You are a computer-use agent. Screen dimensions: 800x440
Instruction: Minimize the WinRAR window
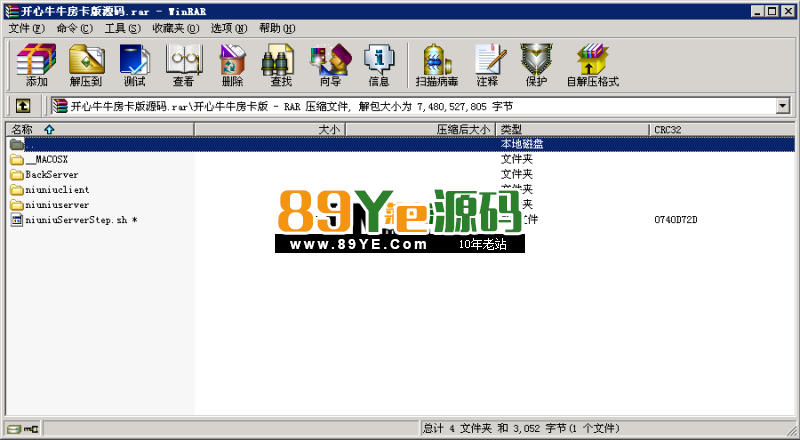click(x=758, y=11)
